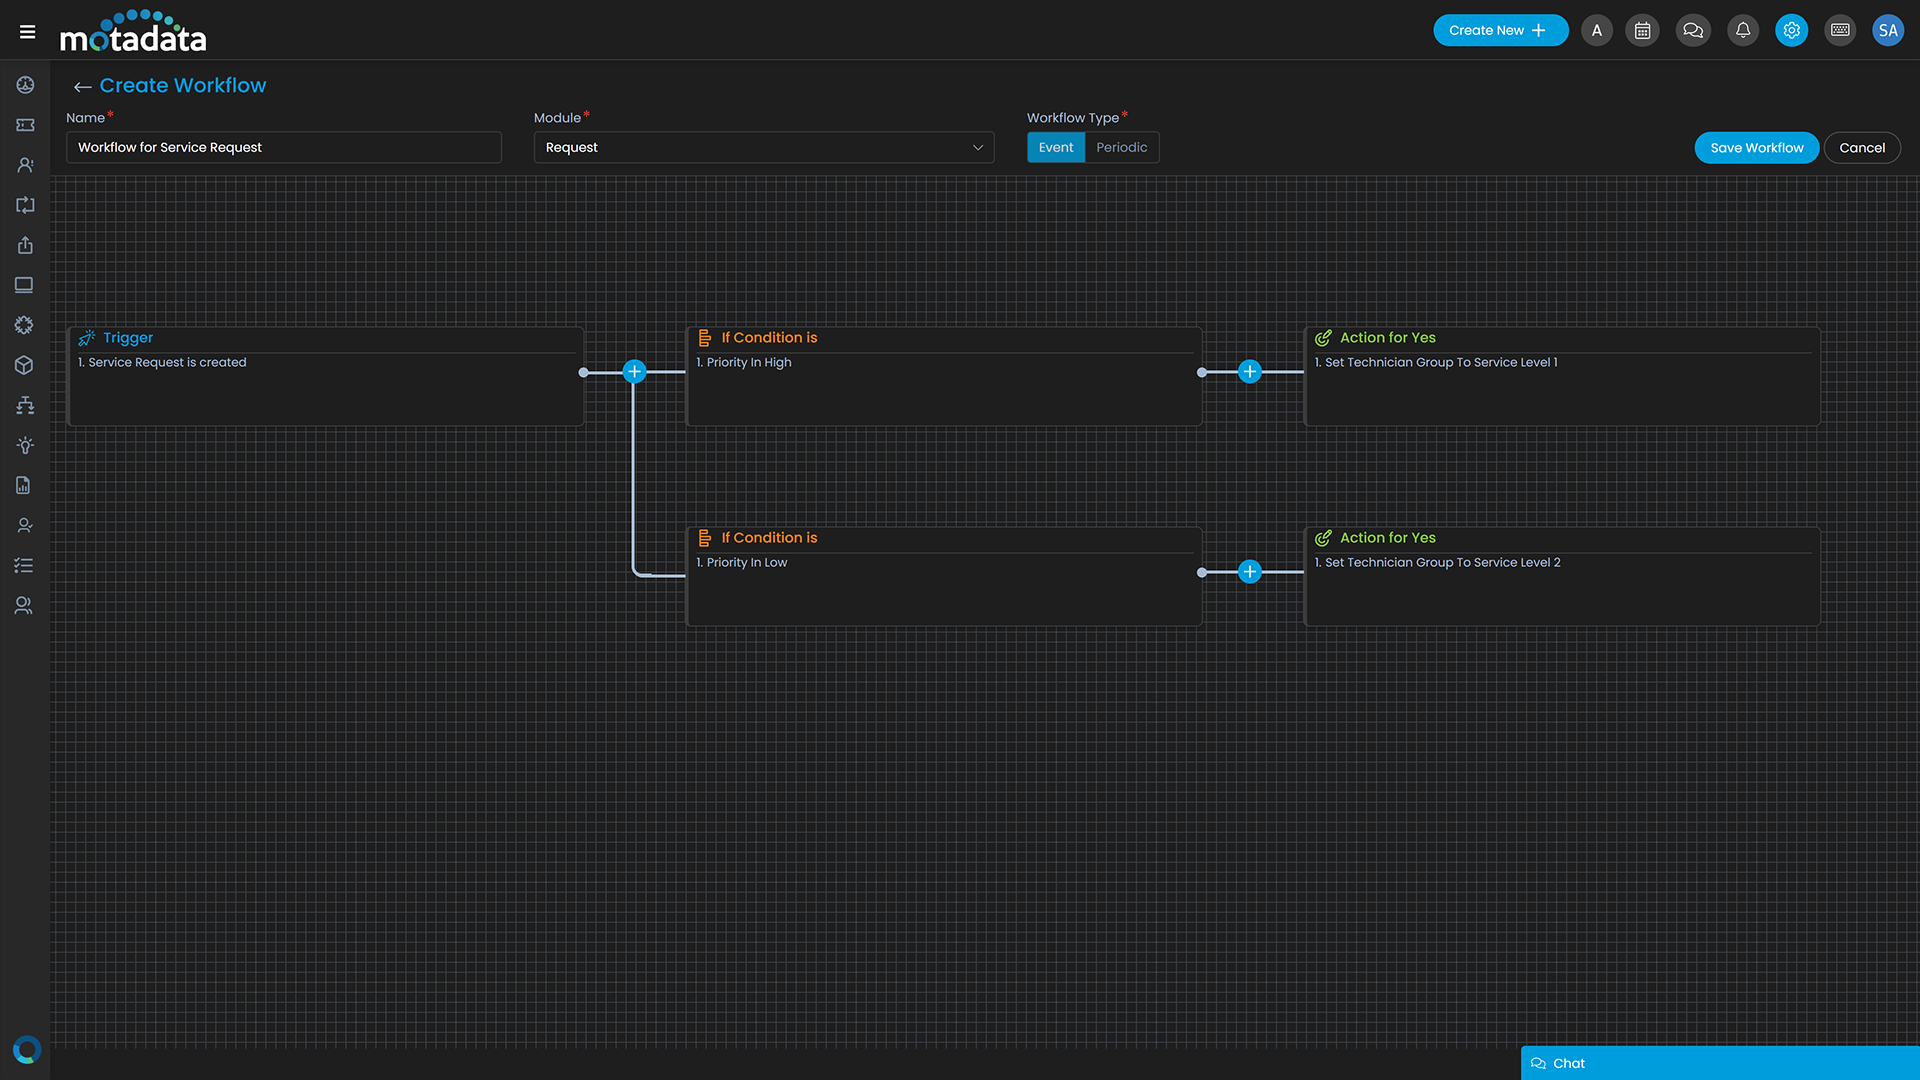Click the plus connector between Condition and Action Level 1

pyautogui.click(x=1249, y=371)
